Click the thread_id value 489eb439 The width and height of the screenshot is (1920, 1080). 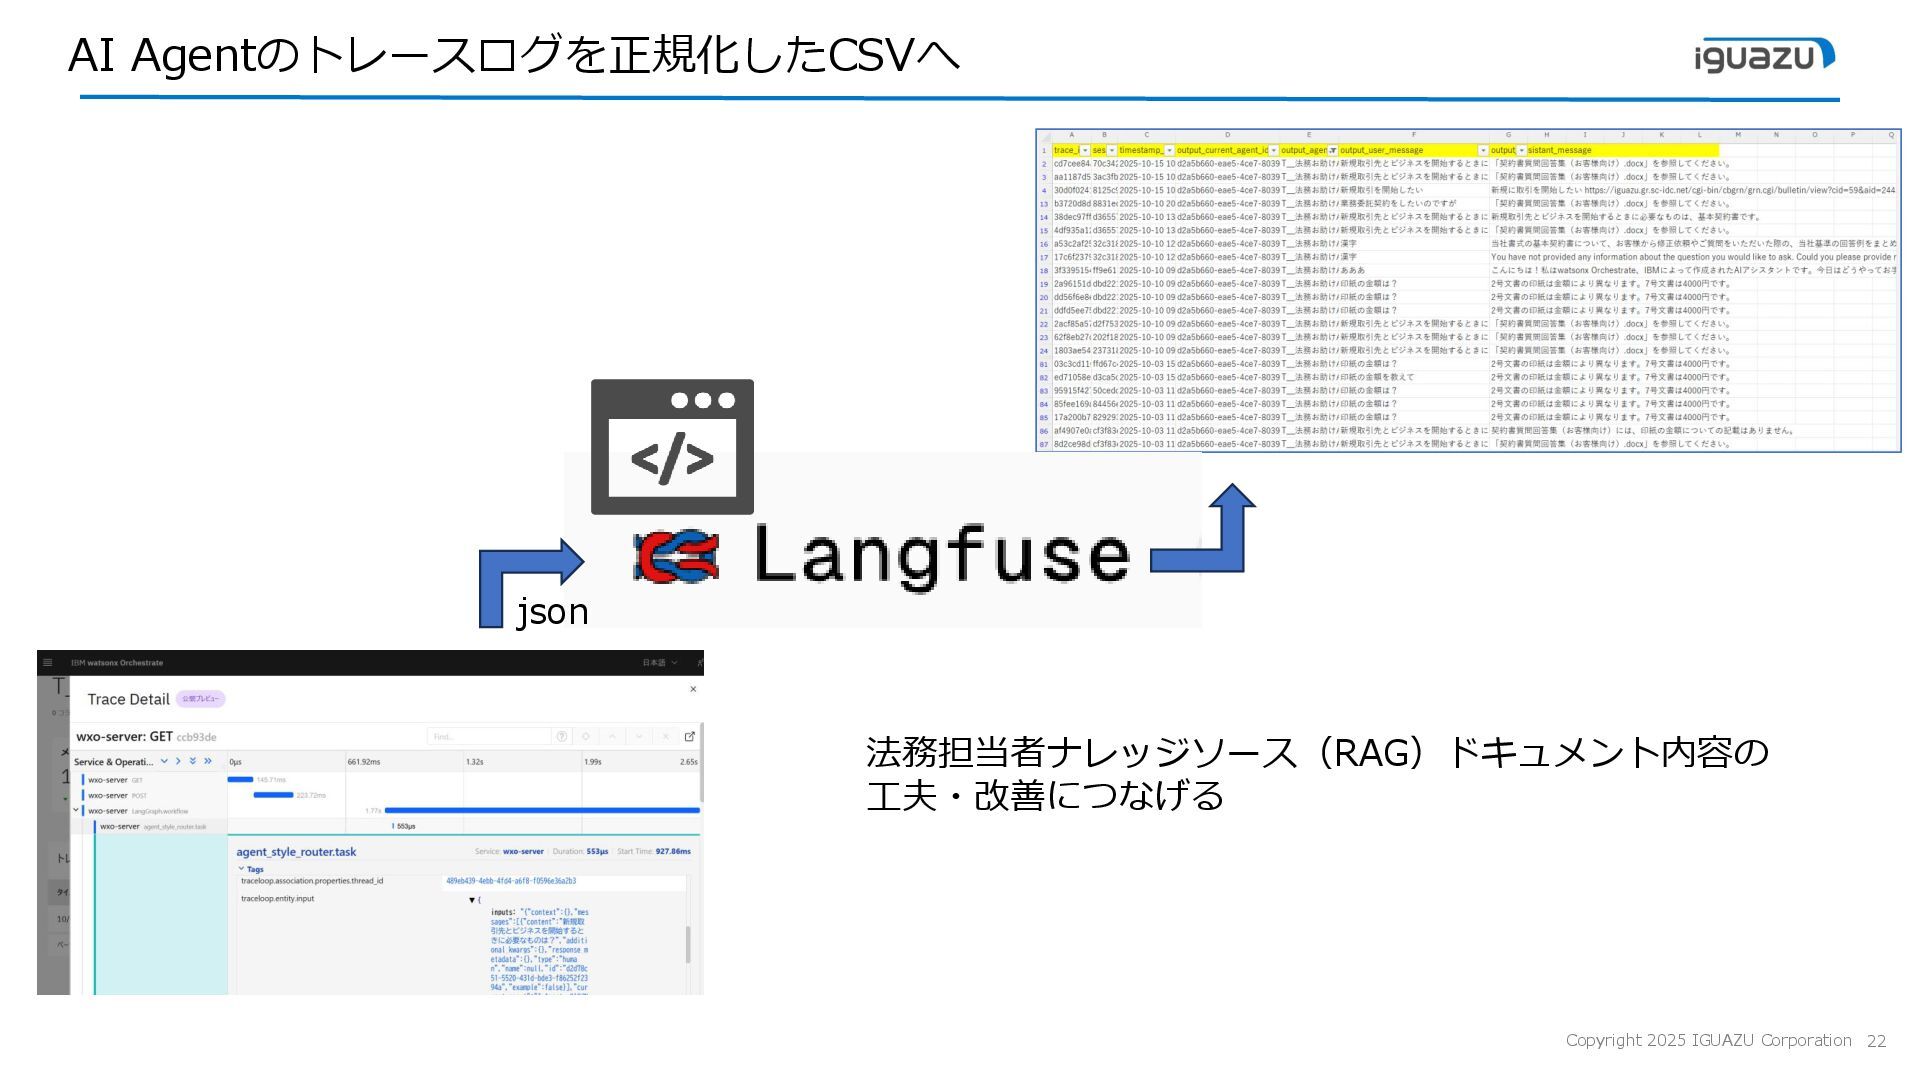(x=511, y=881)
